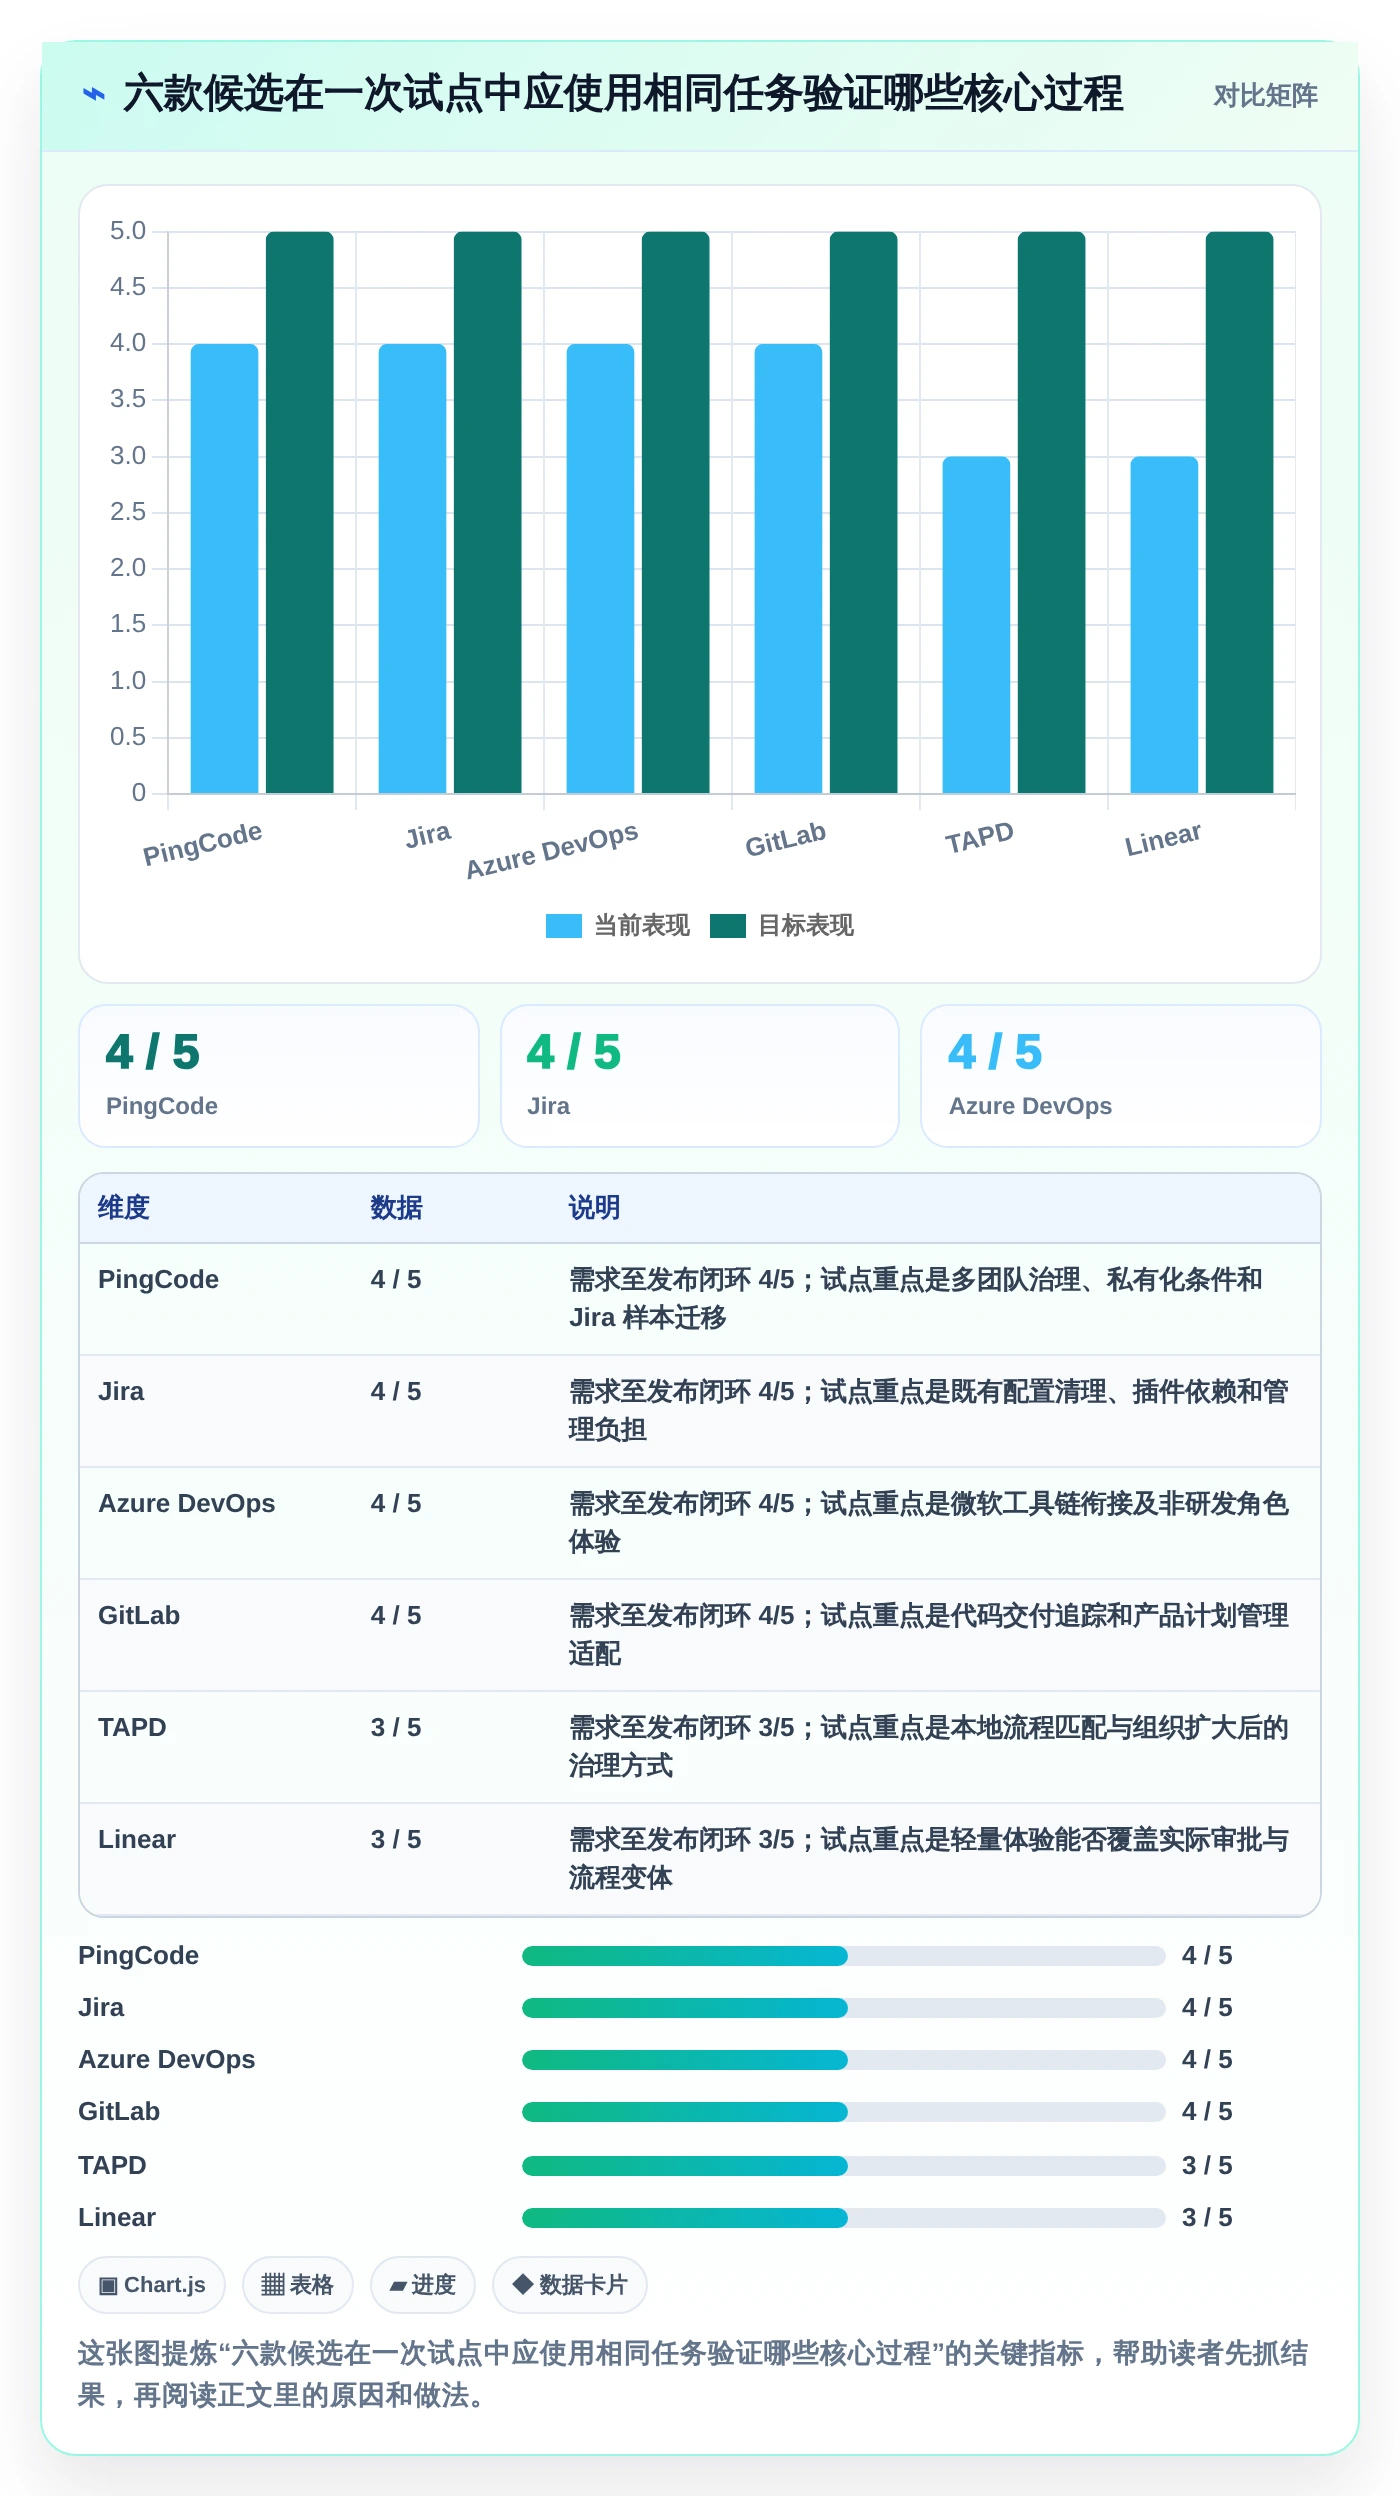Click the 4 / 5 value in GitLab table row
This screenshot has width=1400, height=2496.
[x=396, y=1616]
